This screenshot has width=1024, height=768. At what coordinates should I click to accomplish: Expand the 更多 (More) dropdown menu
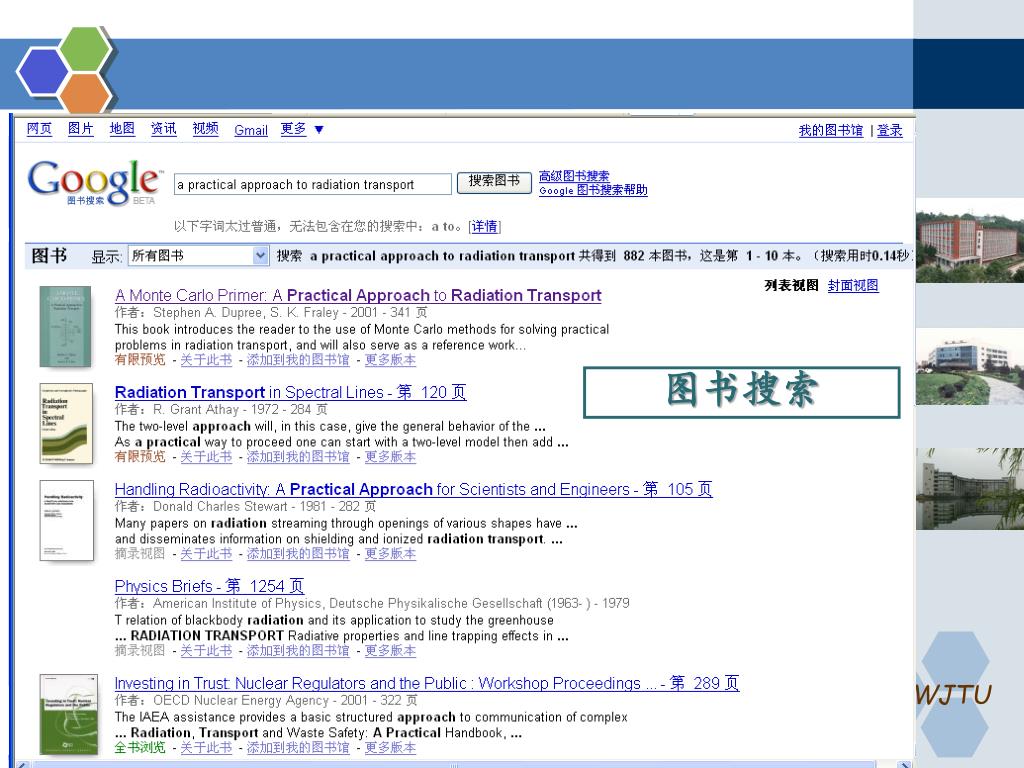coord(302,129)
